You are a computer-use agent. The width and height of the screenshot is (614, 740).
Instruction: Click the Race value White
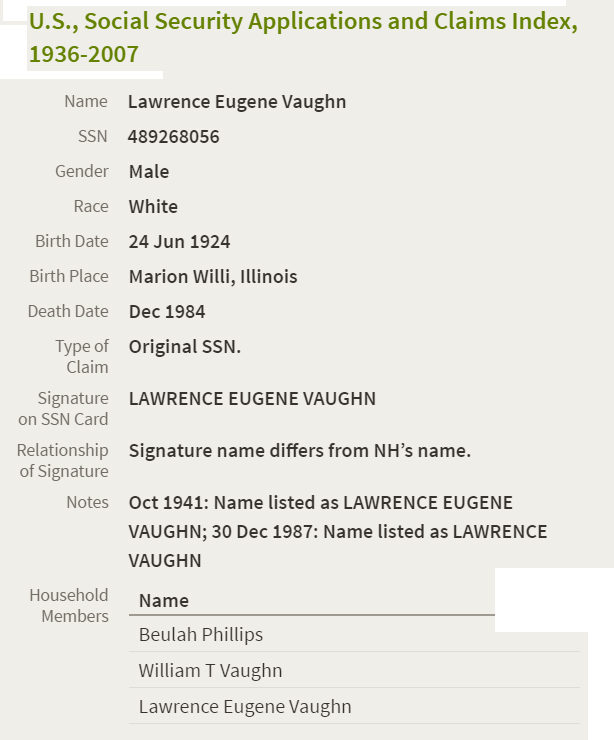pos(153,207)
